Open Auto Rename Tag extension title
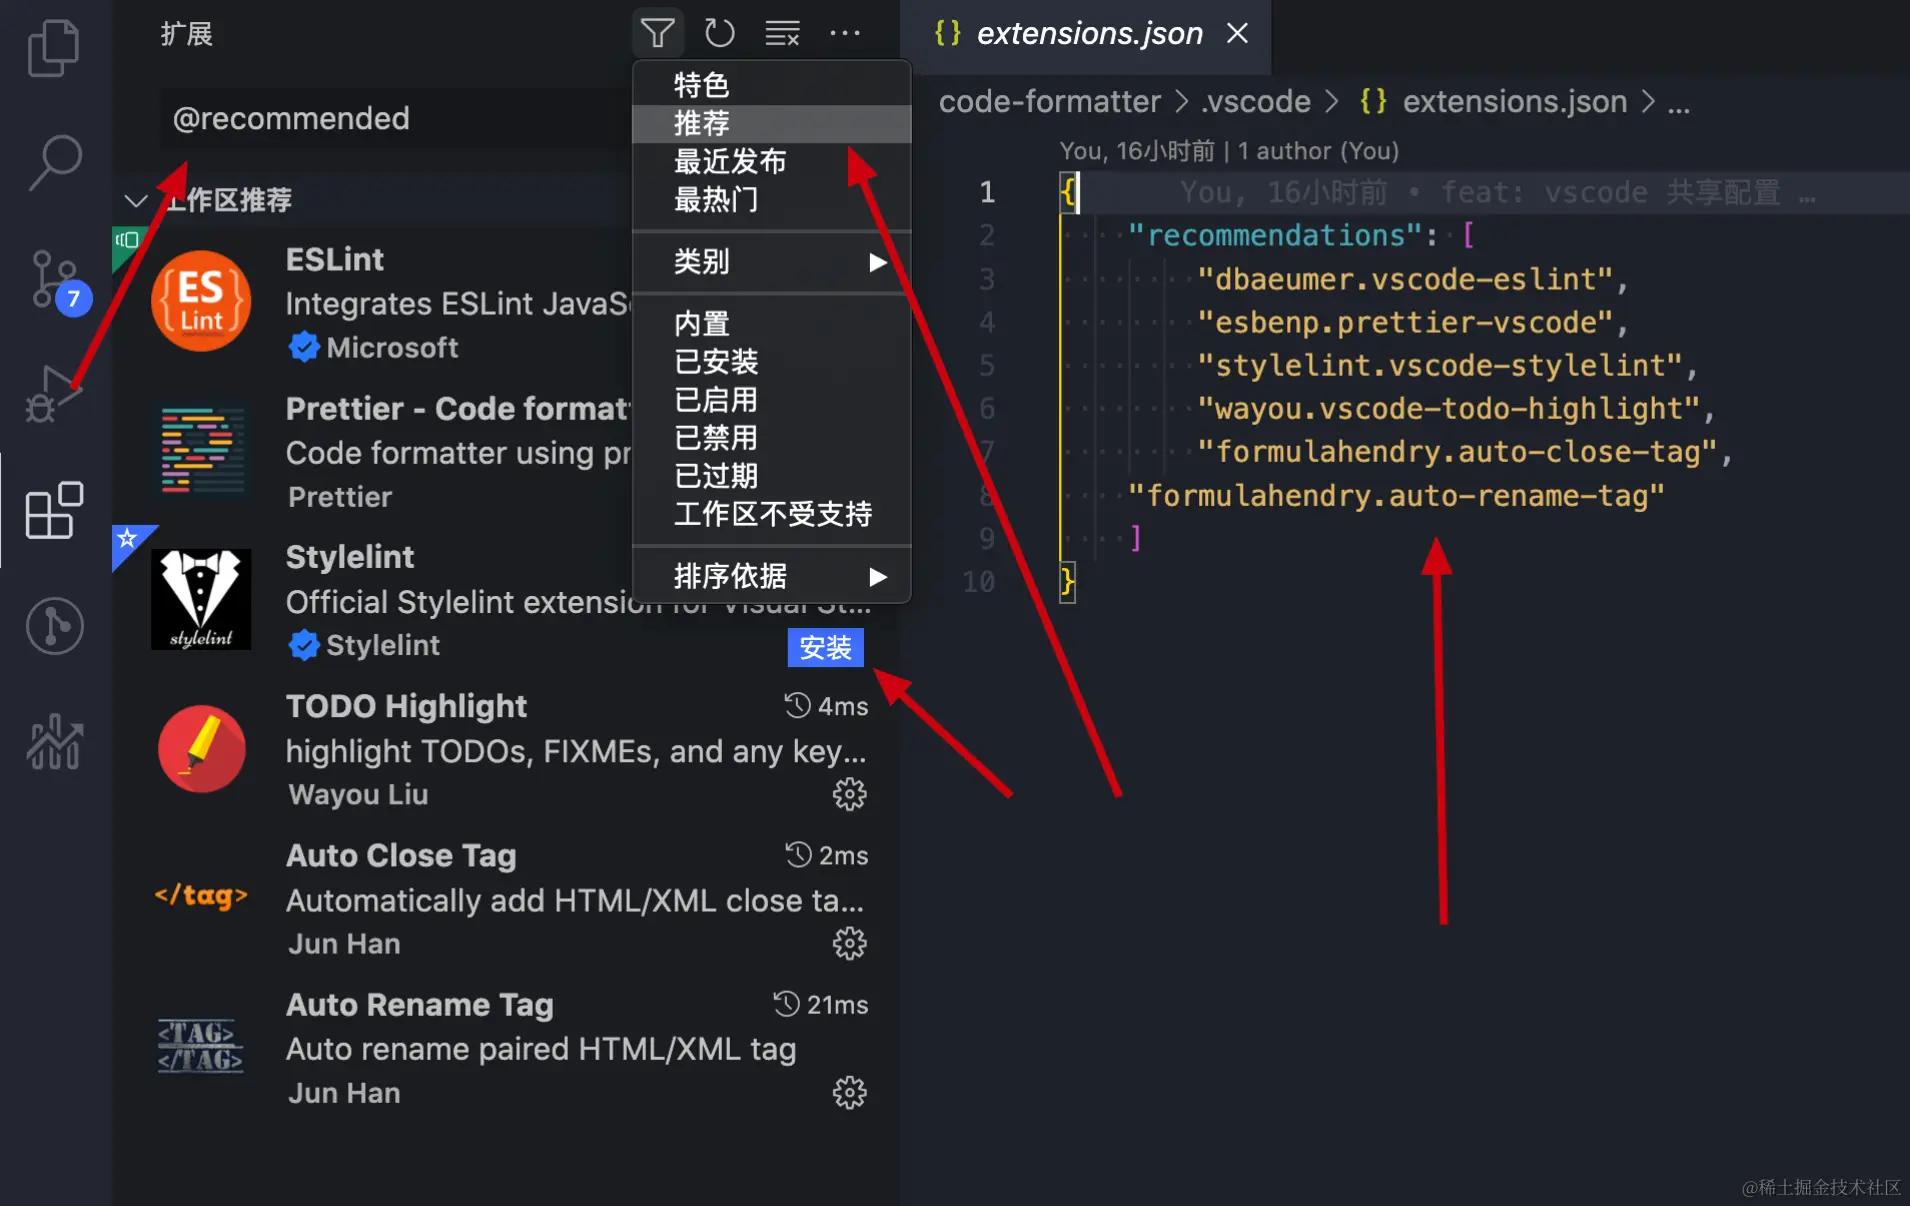The height and width of the screenshot is (1206, 1910). [x=419, y=1004]
